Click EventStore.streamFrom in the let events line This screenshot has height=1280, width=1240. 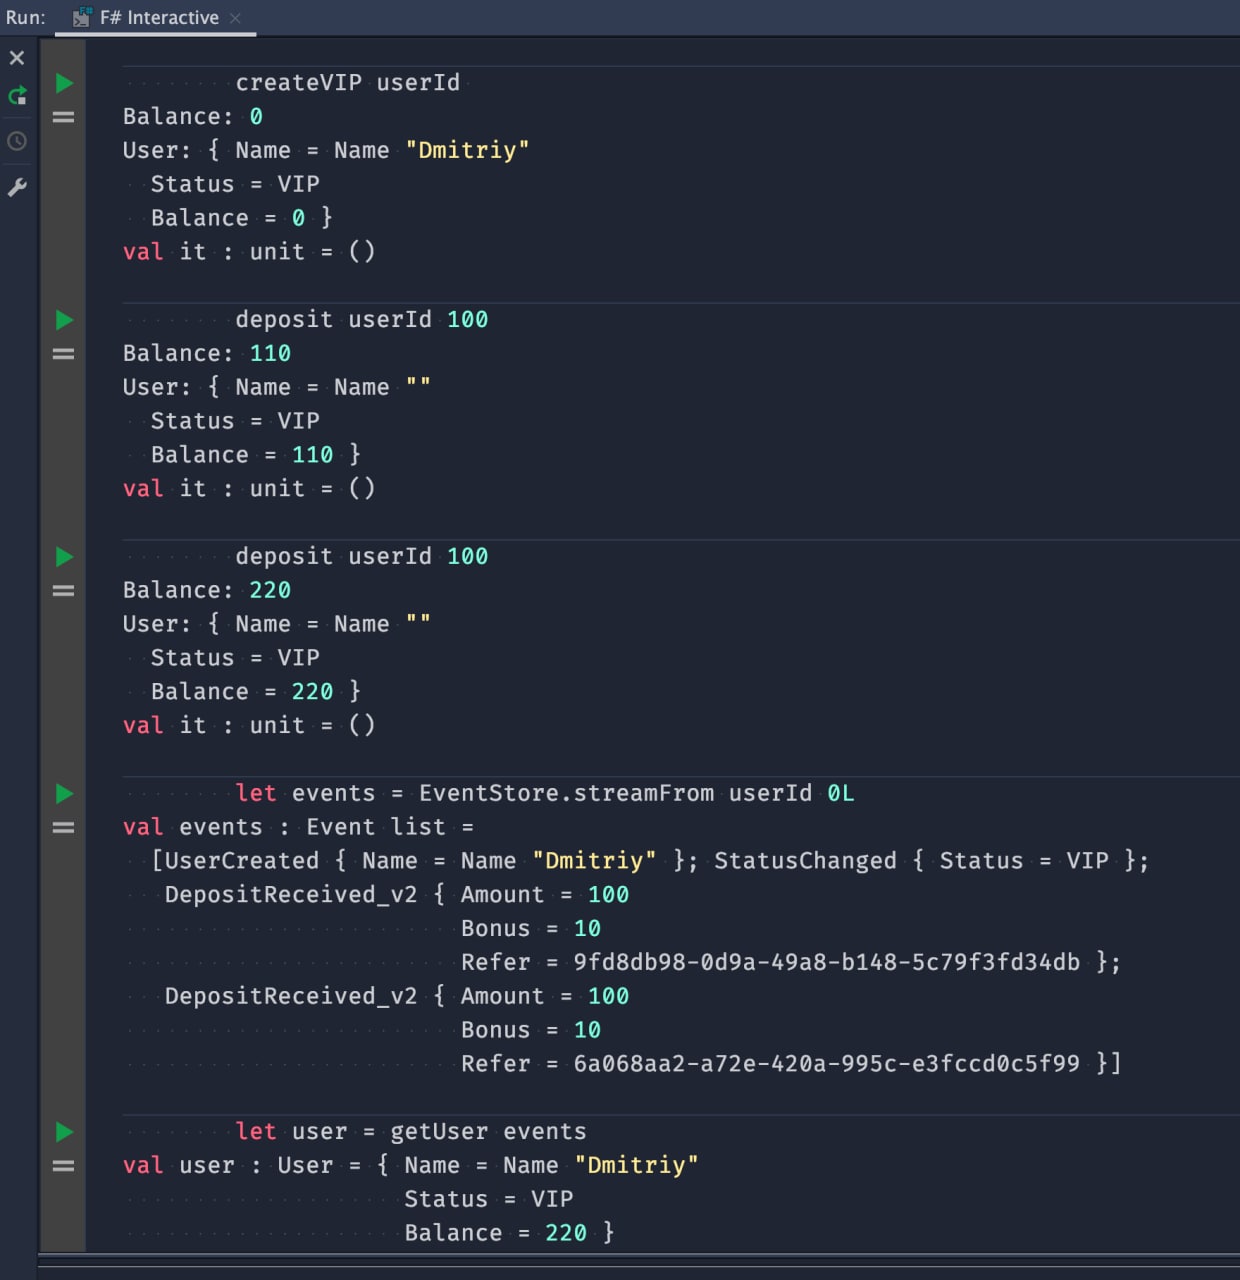click(x=566, y=793)
